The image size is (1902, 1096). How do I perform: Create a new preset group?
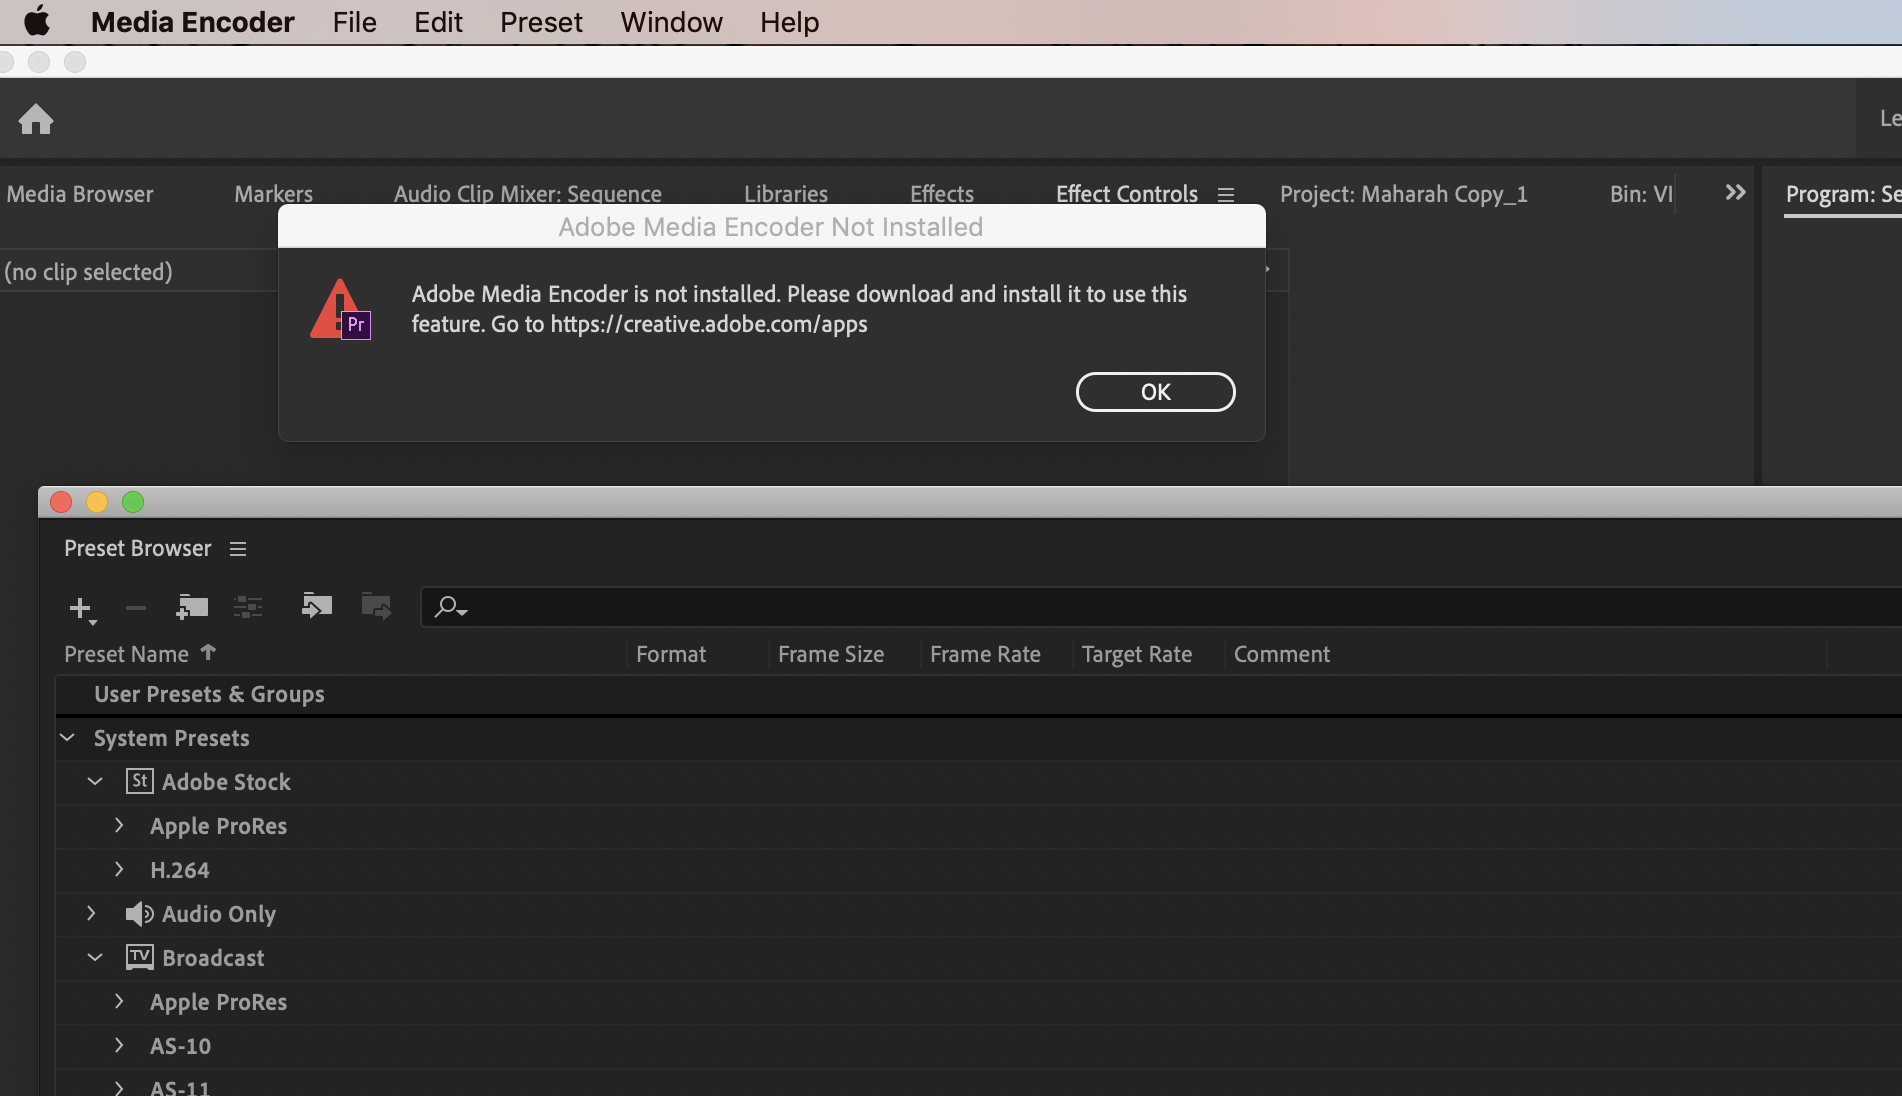[x=191, y=607]
